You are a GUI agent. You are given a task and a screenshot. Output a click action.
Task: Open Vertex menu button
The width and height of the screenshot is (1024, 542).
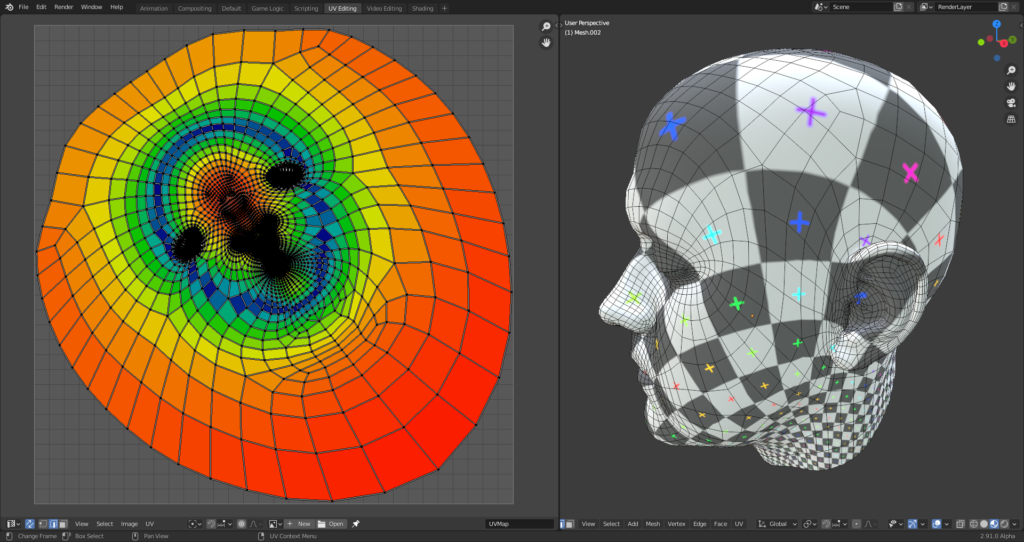(x=677, y=524)
